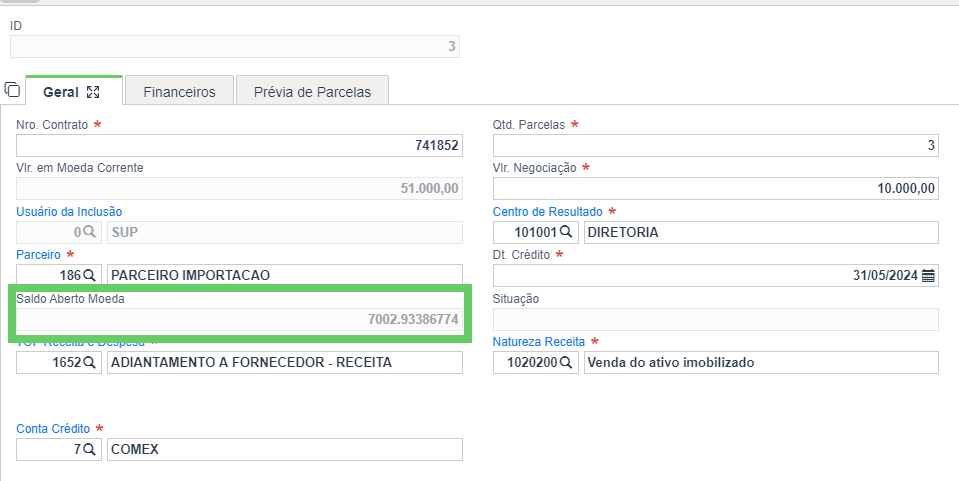Click the TOP code field 1652
Screen dimensions: 959x481
coord(59,362)
